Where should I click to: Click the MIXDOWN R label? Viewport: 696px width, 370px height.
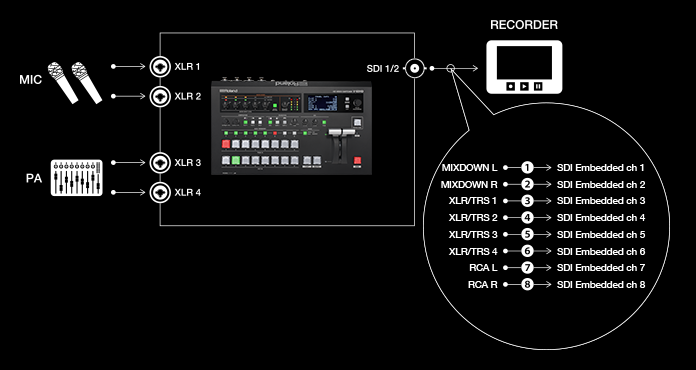point(469,184)
